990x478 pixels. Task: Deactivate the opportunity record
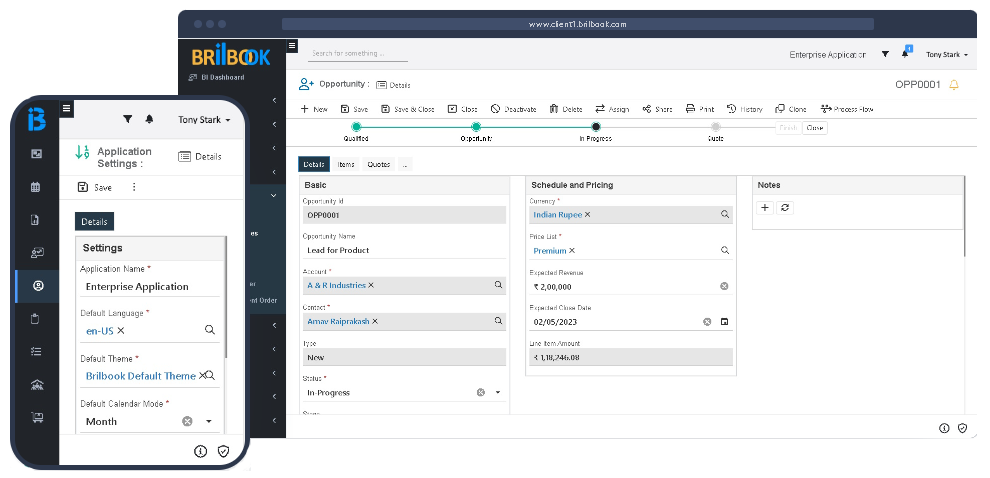[513, 109]
